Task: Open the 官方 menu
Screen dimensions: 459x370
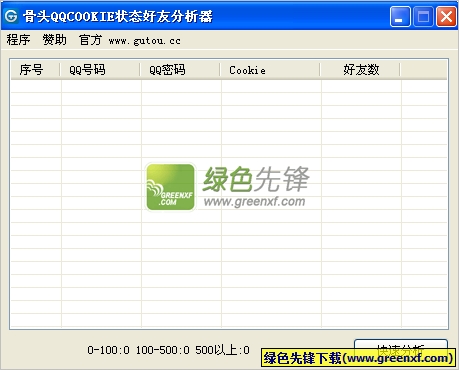Action: coord(91,40)
